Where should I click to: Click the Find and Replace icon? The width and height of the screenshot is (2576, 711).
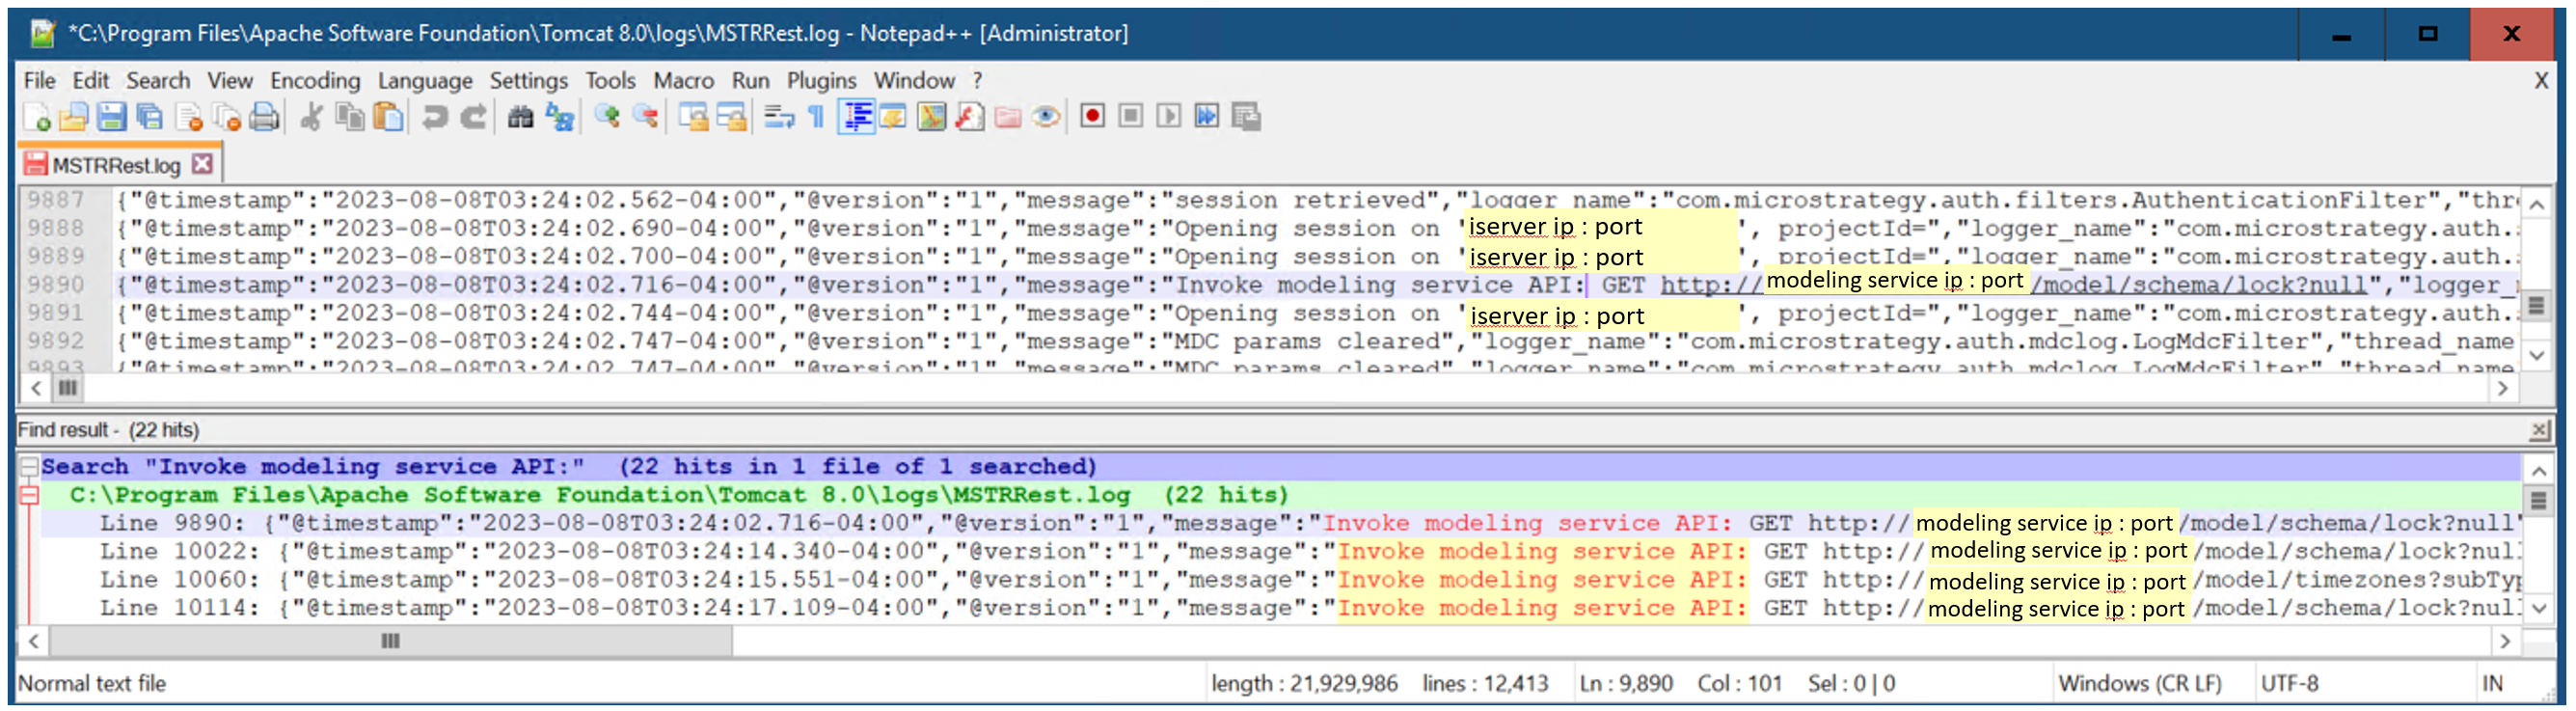tap(560, 117)
